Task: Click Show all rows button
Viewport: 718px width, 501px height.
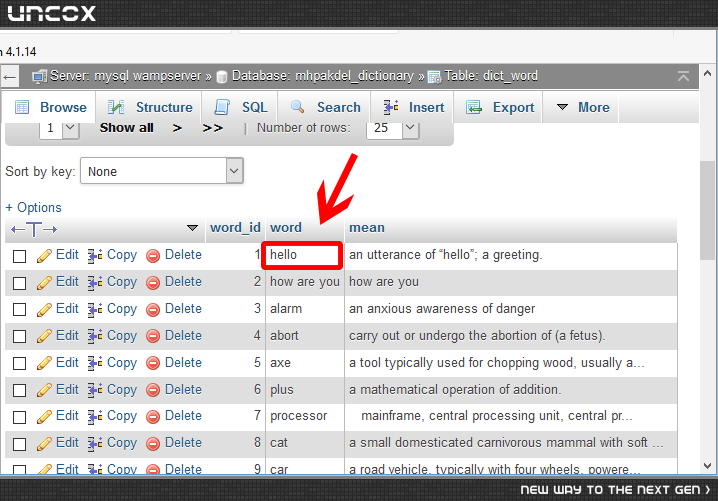Action: [x=127, y=128]
